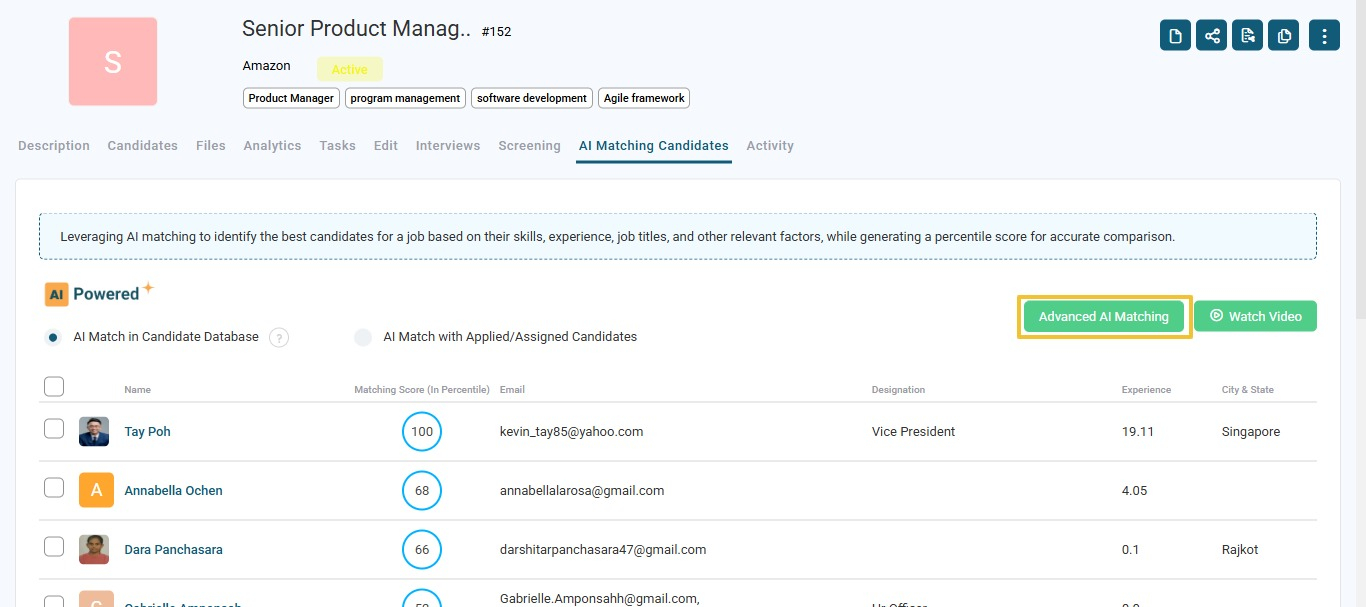The height and width of the screenshot is (607, 1366).
Task: Click Dara Panchasara's profile photo
Action: pyautogui.click(x=94, y=549)
